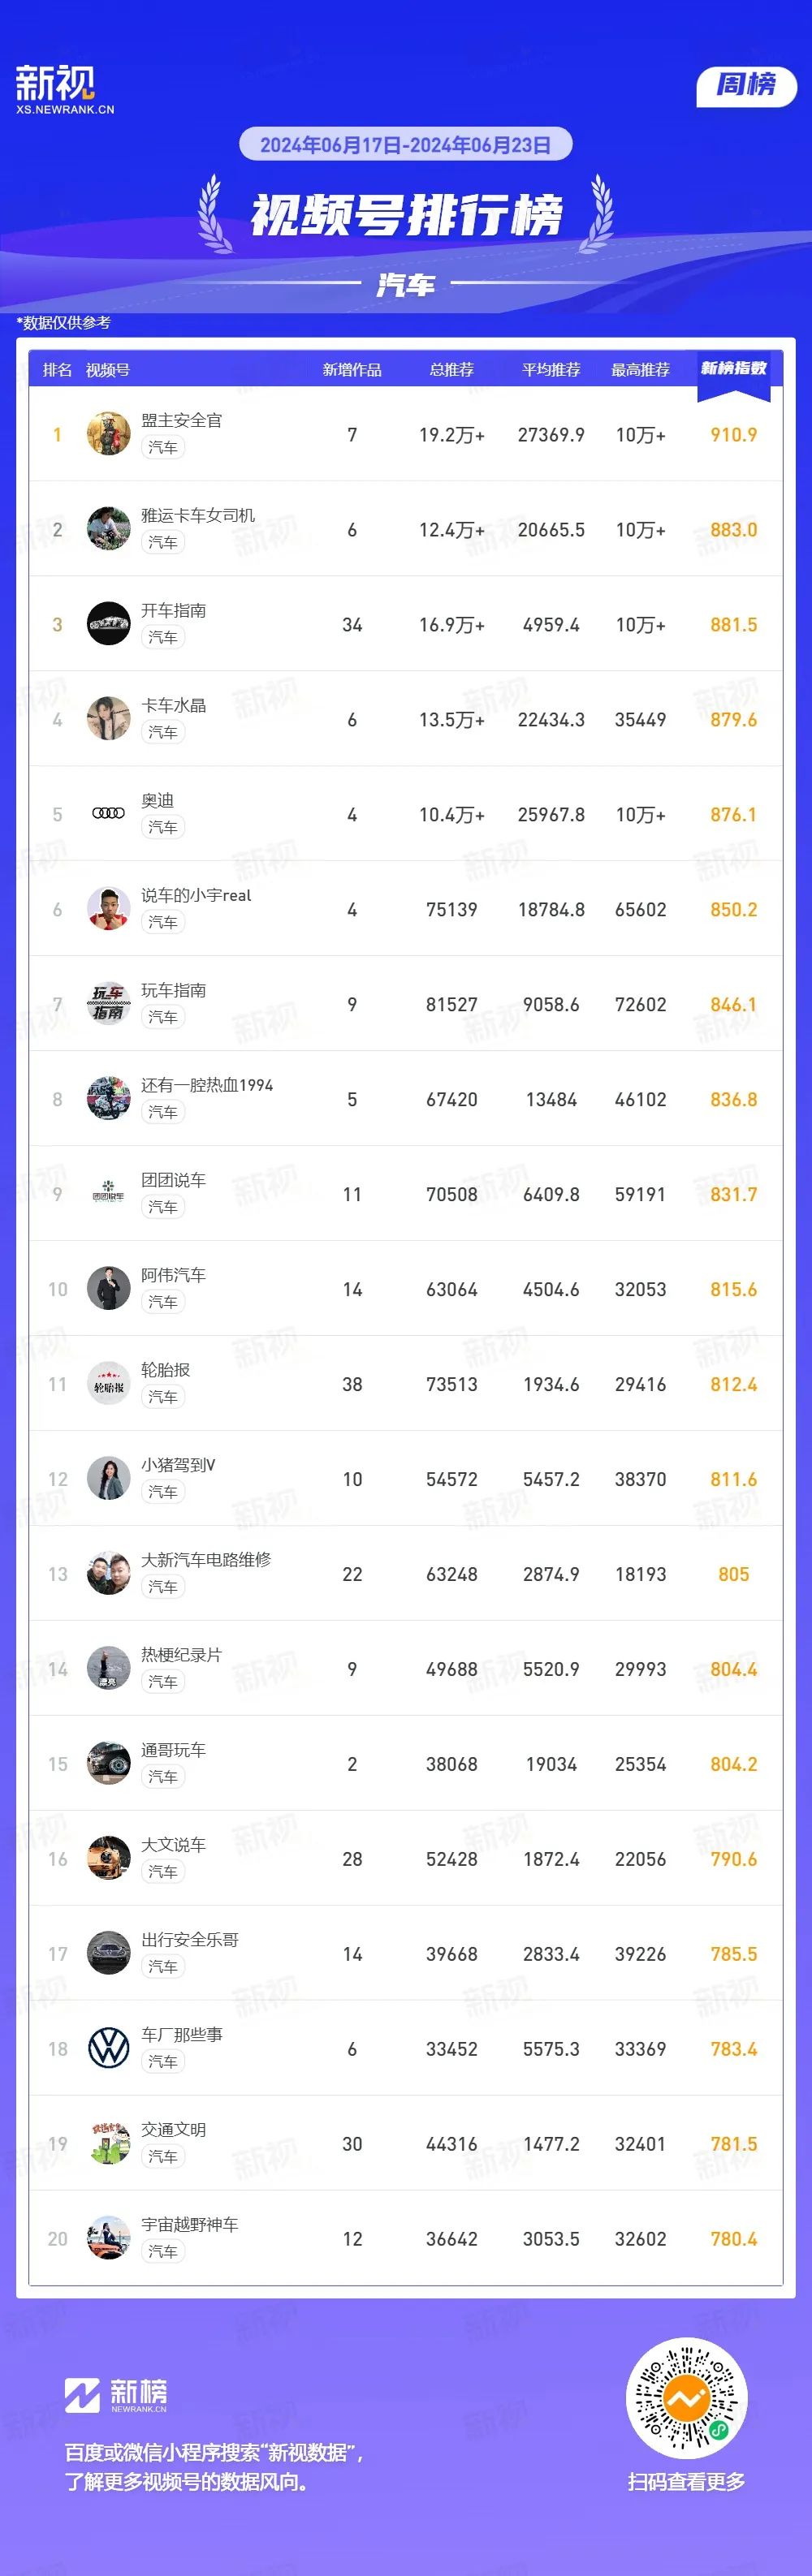
Task: Click the QR code to see more
Action: tap(686, 2398)
